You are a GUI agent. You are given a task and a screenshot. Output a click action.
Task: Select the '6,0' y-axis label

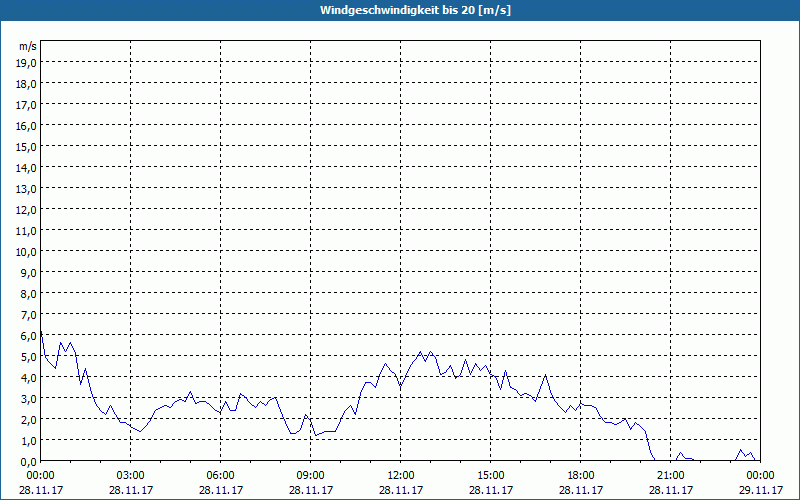[29, 336]
